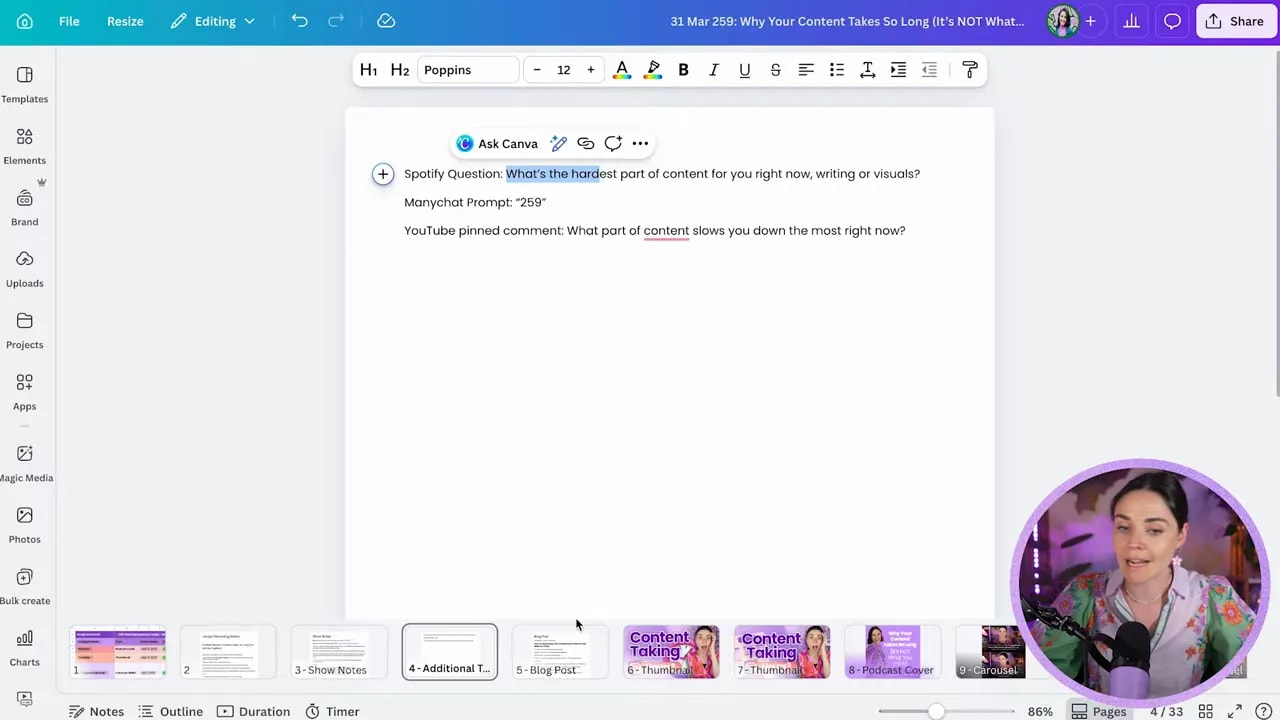Open the File menu
Screen dimensions: 1280x720
point(69,21)
